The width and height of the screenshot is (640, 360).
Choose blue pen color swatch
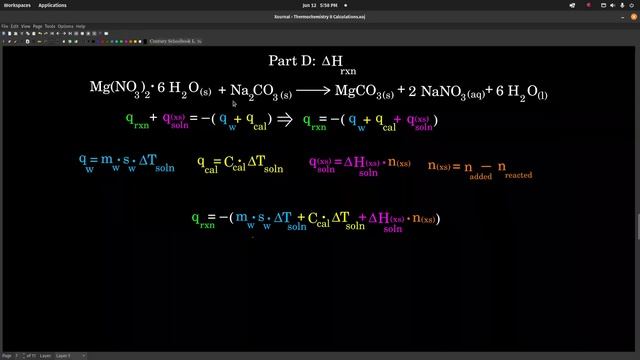point(98,41)
